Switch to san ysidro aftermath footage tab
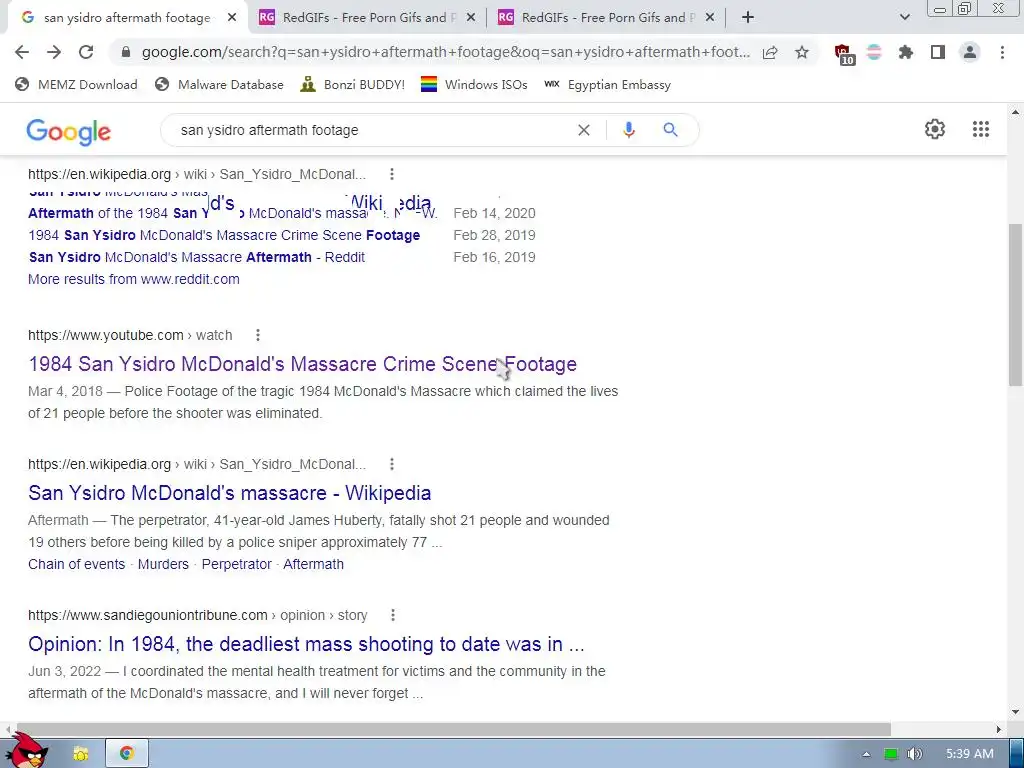 coord(127,18)
